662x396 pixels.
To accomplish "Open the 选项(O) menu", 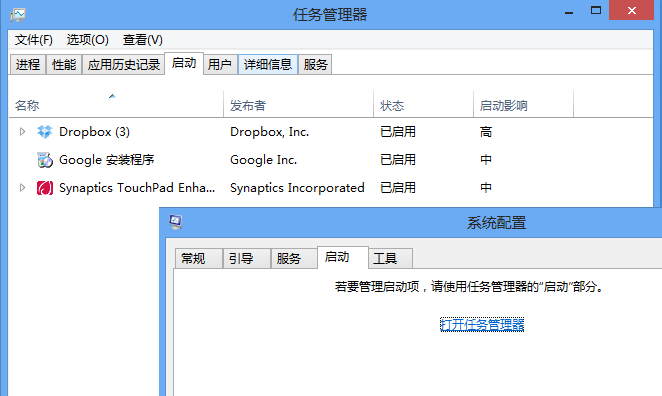I will (x=88, y=40).
